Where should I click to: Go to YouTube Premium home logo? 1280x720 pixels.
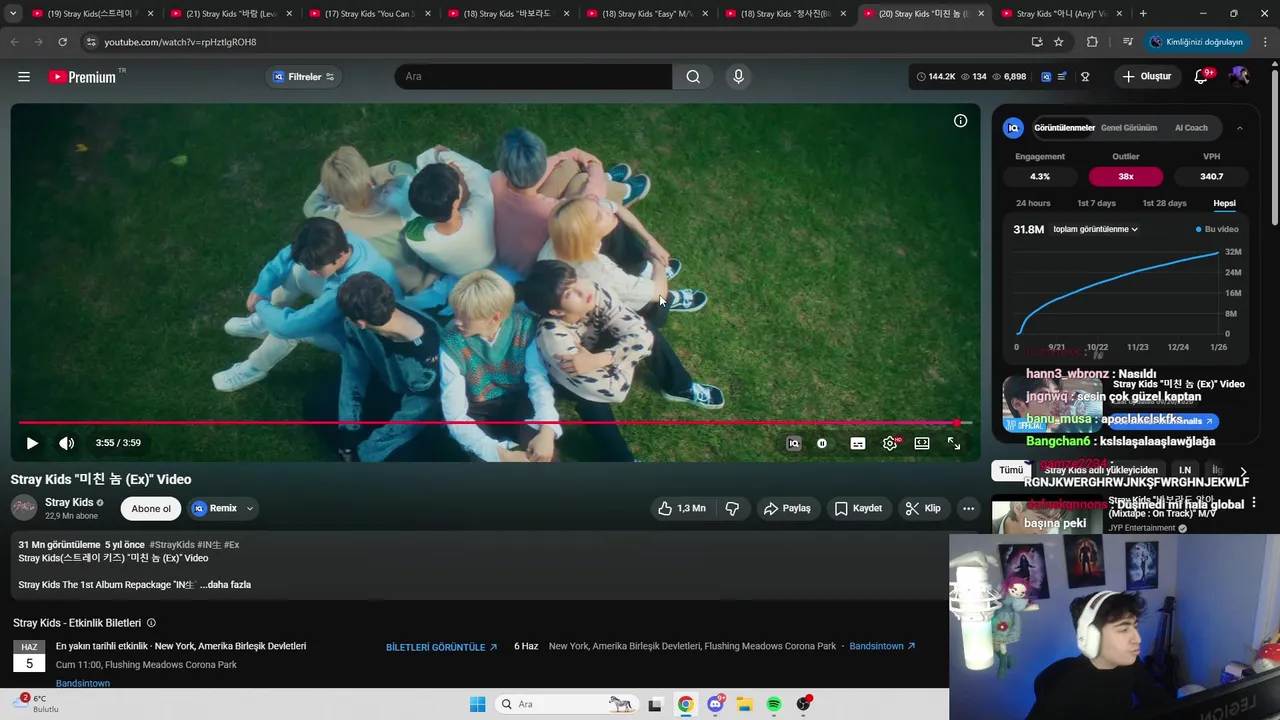pyautogui.click(x=82, y=77)
